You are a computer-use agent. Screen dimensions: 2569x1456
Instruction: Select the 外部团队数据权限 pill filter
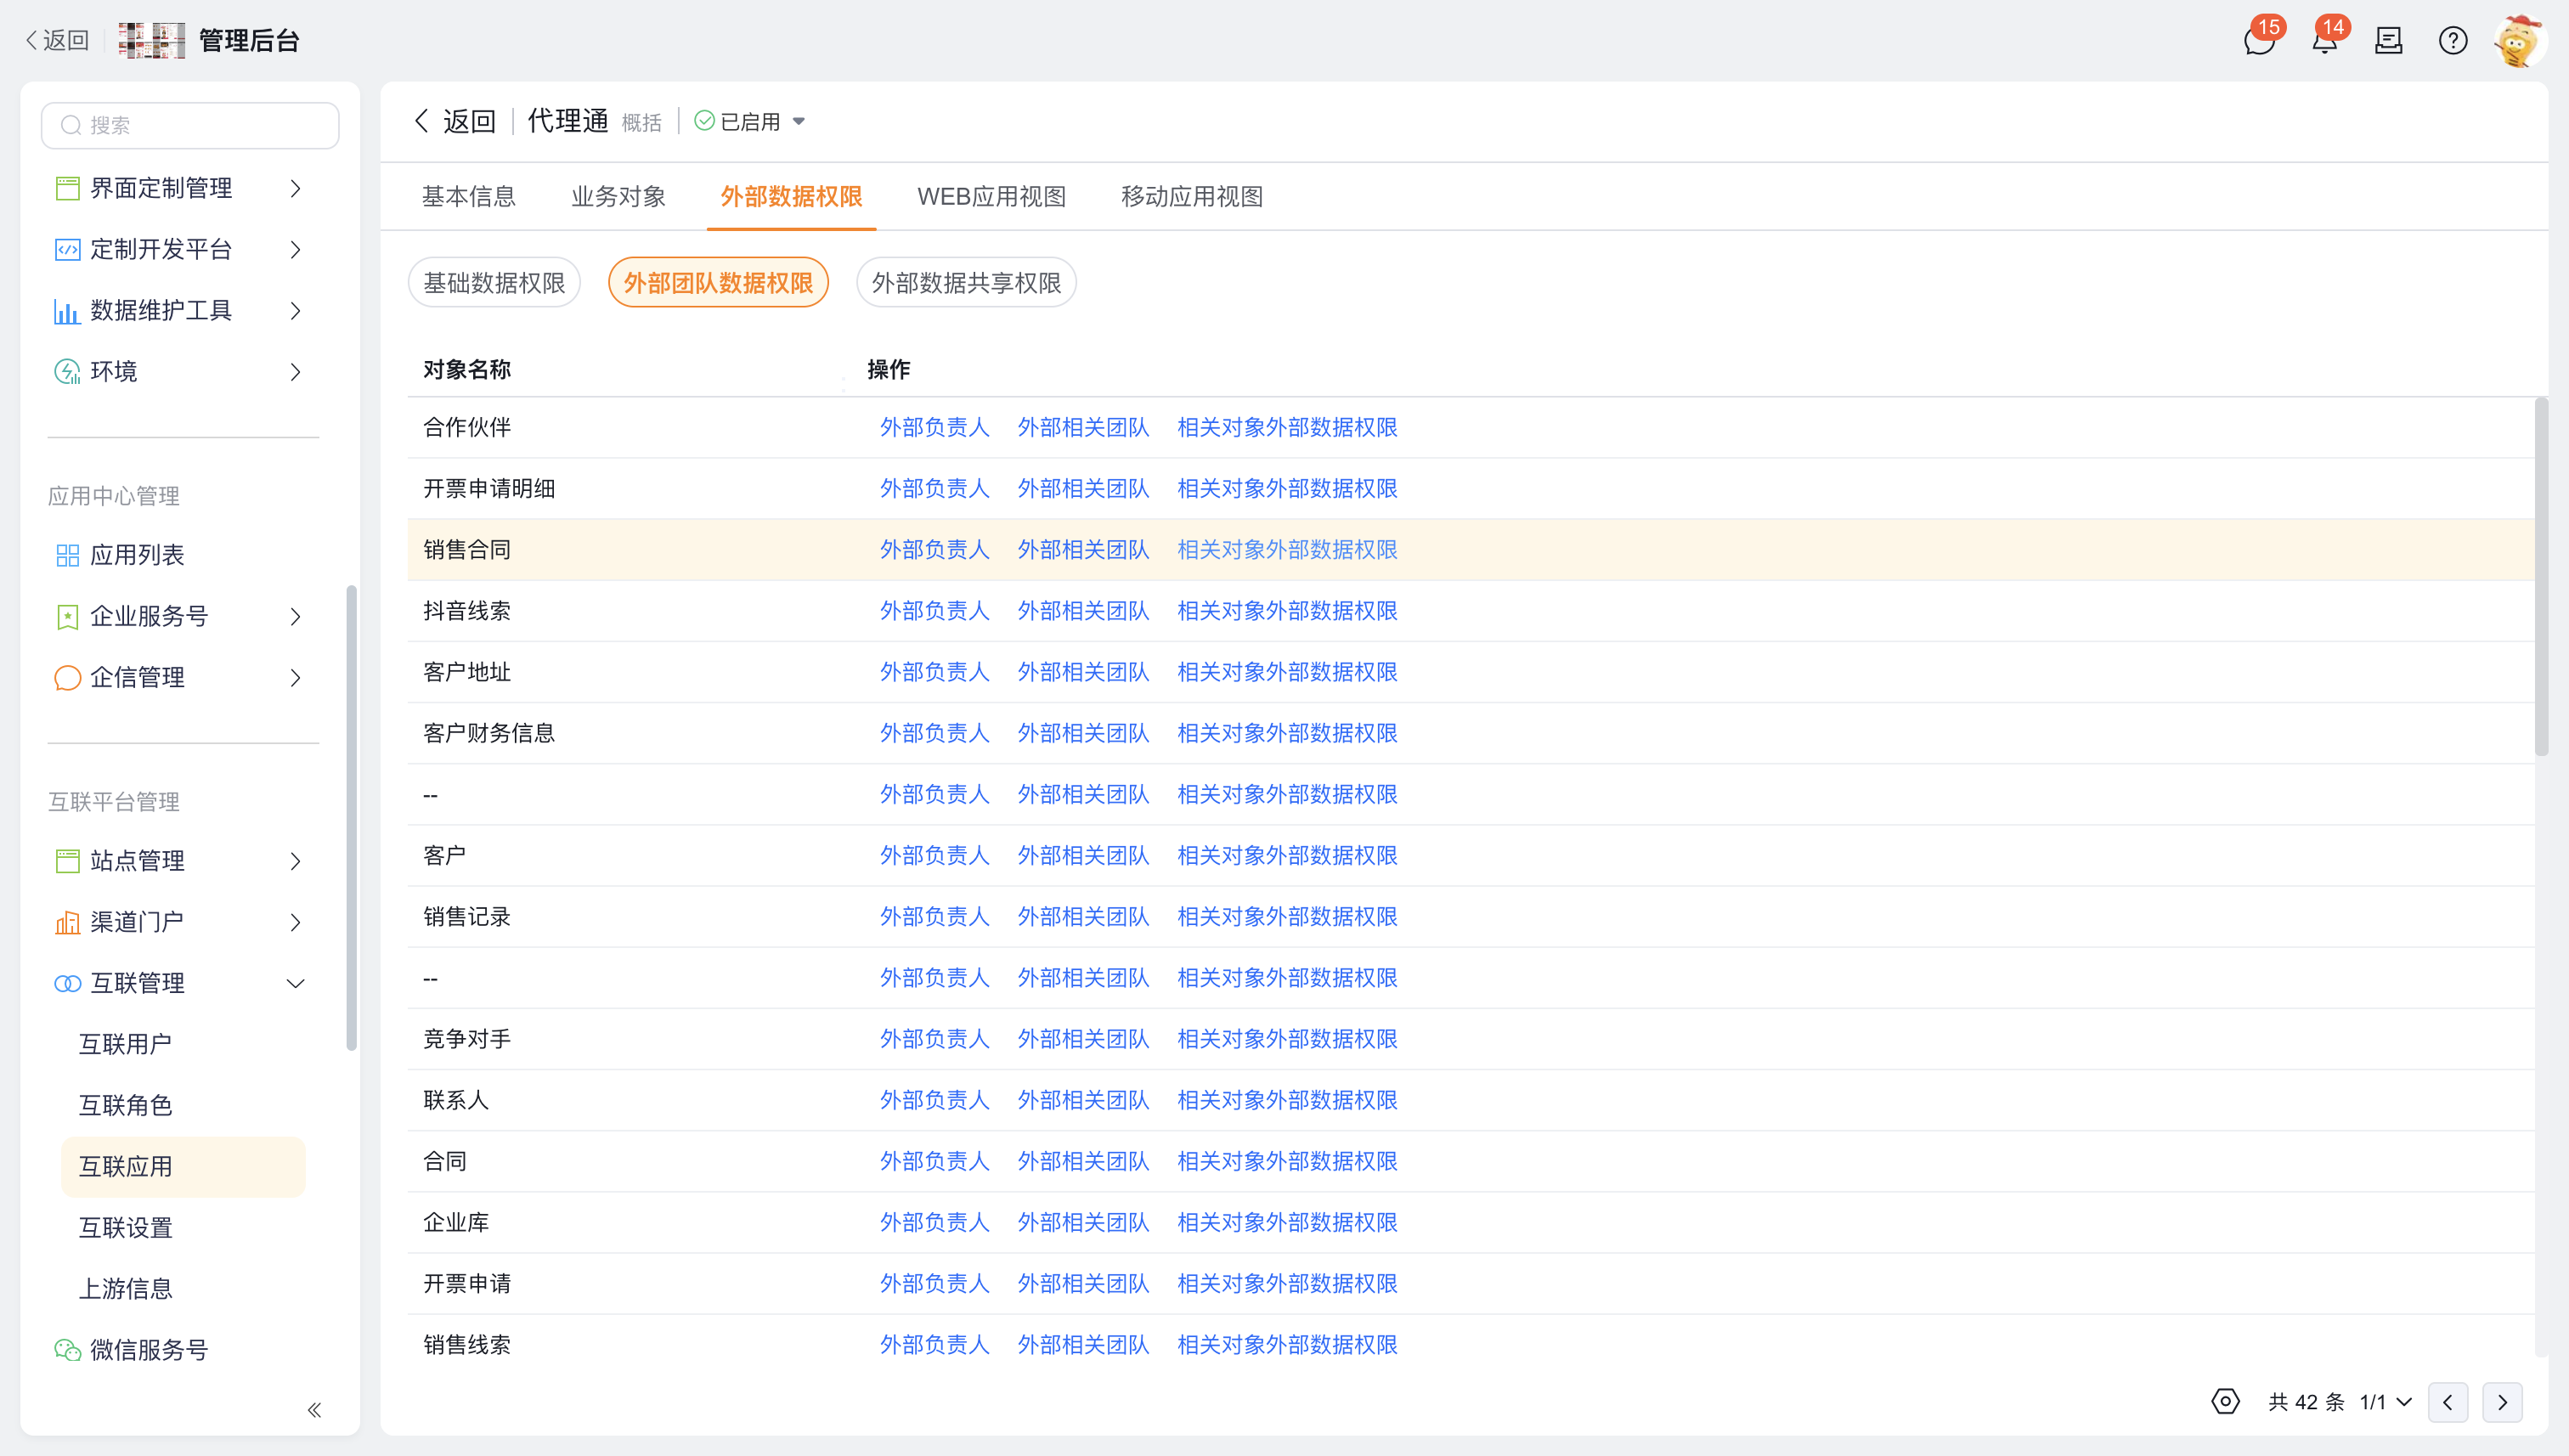pos(718,283)
